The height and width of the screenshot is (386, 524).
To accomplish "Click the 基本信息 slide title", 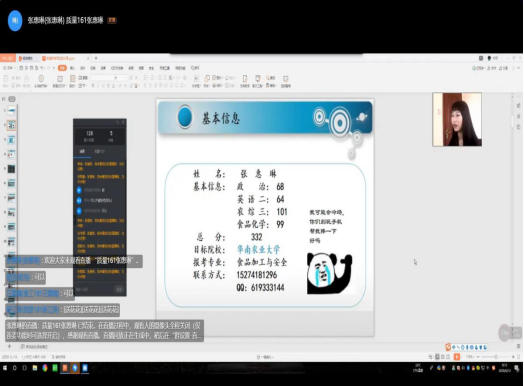I will coord(221,118).
